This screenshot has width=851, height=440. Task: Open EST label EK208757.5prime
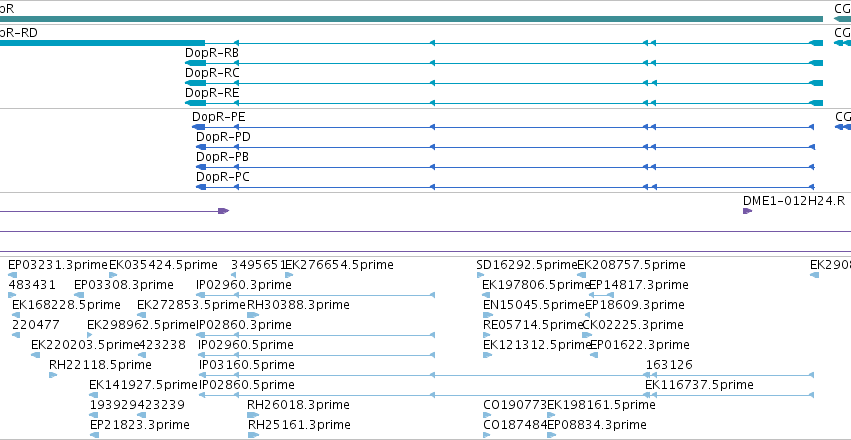pos(632,265)
